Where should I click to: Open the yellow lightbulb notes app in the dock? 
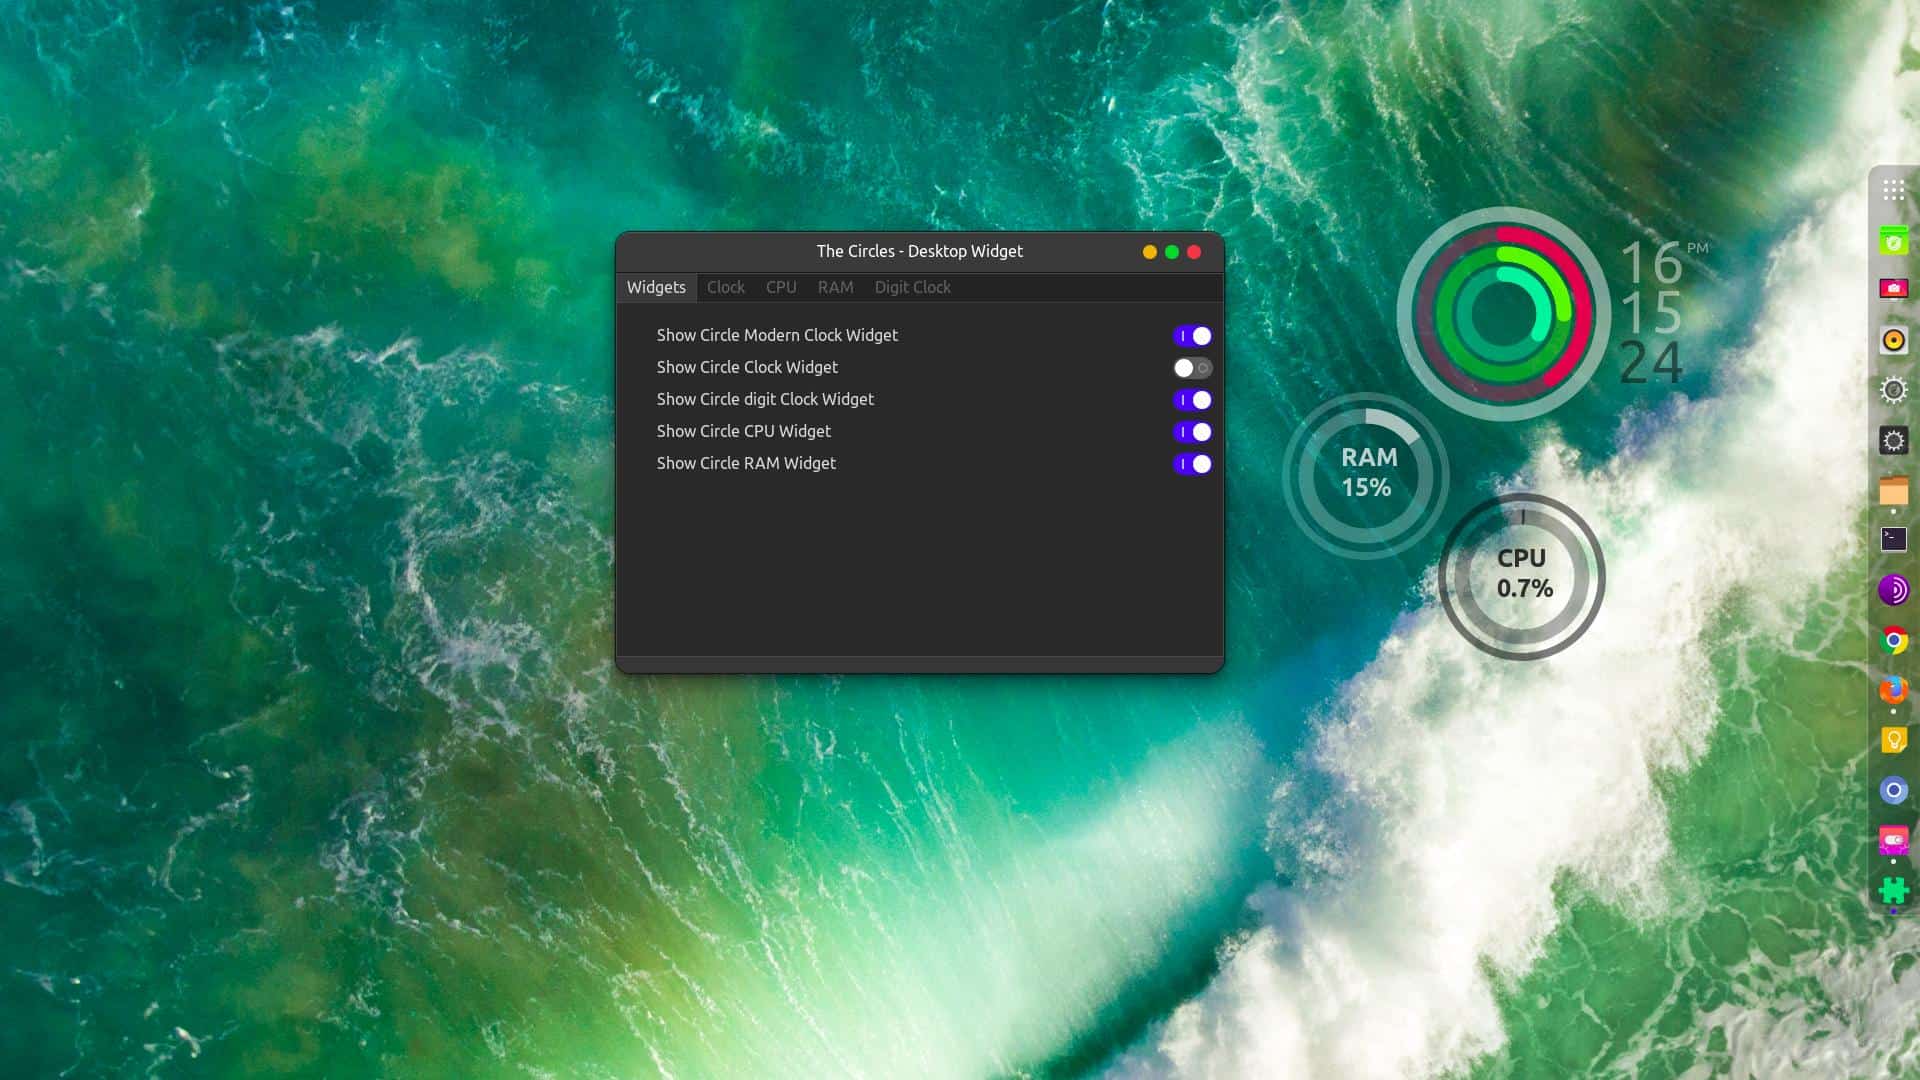coord(1893,740)
